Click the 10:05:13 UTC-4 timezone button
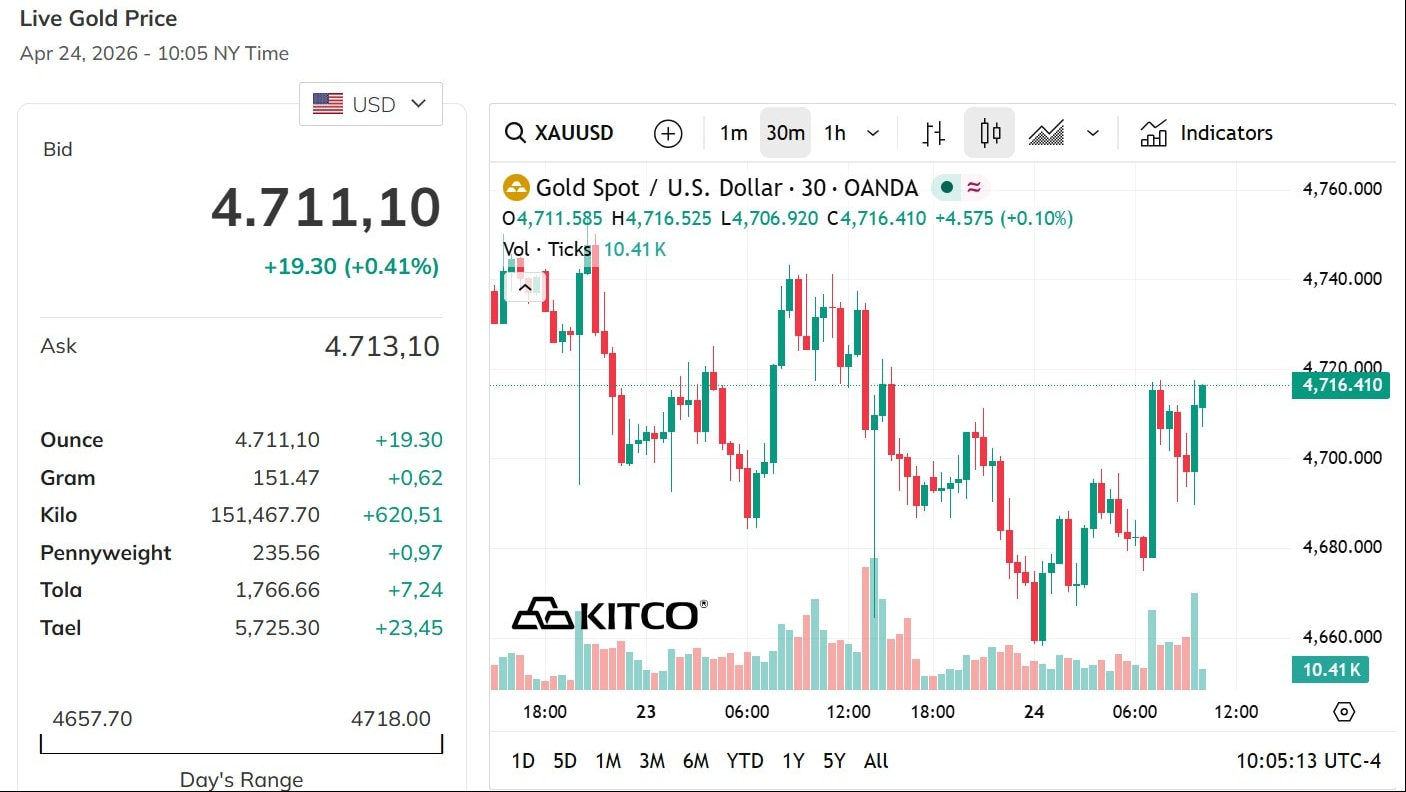Viewport: 1406px width, 792px height. pos(1308,761)
